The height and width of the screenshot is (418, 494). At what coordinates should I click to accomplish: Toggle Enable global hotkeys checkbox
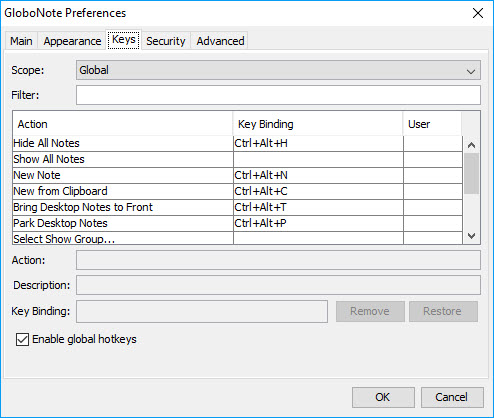tap(22, 340)
